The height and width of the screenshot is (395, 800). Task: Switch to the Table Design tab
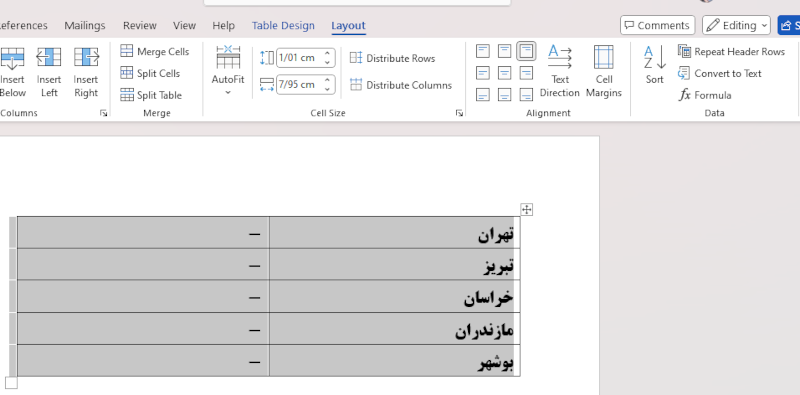pyautogui.click(x=283, y=26)
